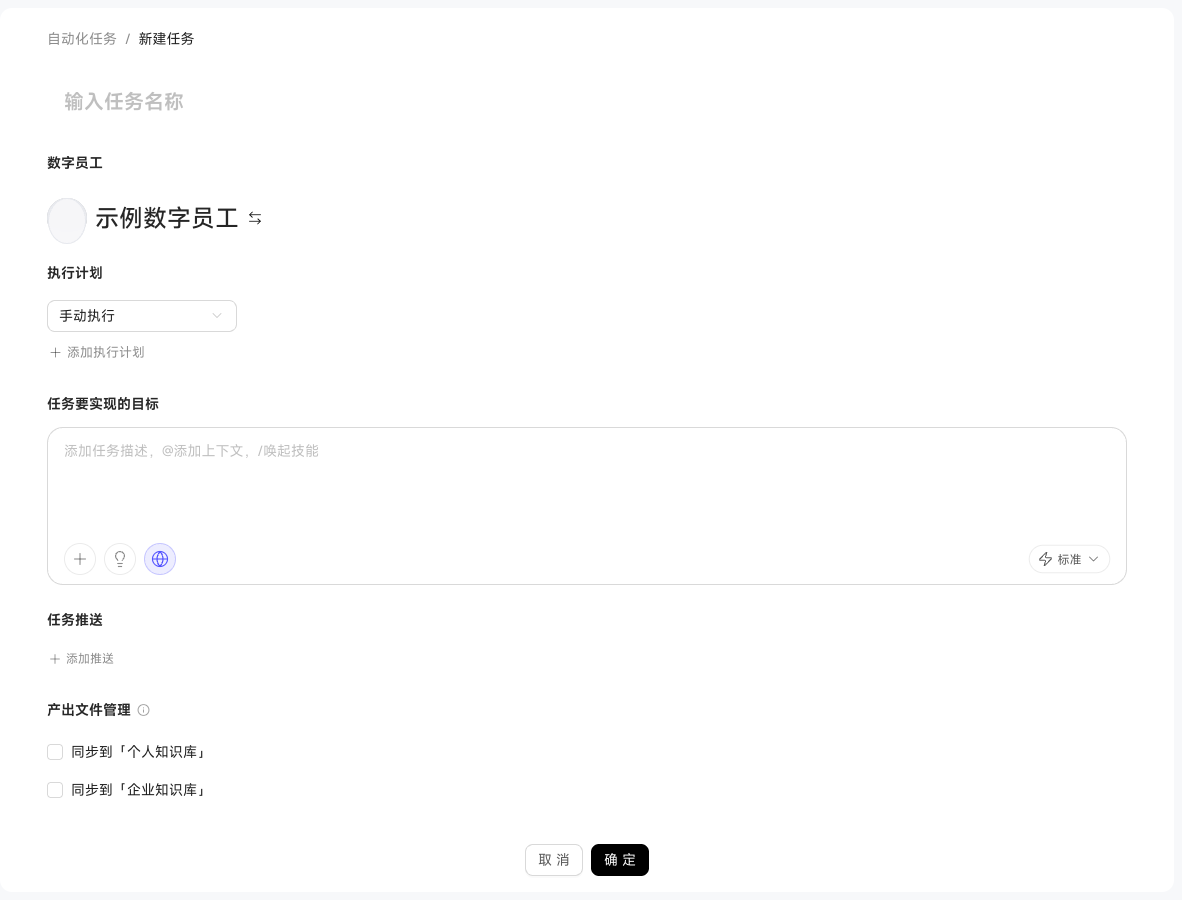Click the 确定 button
This screenshot has height=900, width=1182.
(620, 860)
